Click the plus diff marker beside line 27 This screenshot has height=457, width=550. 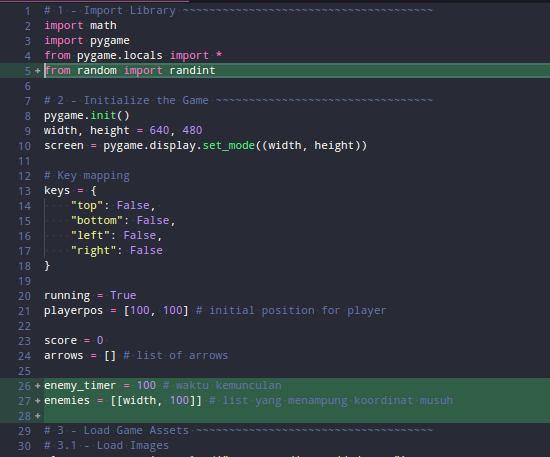38,401
